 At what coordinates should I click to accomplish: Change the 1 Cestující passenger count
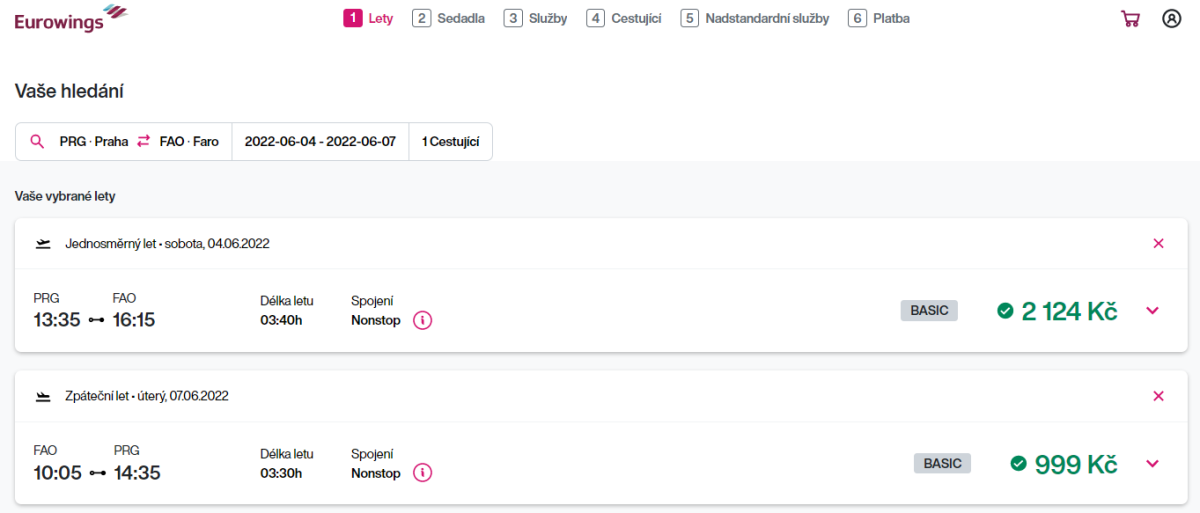tap(450, 142)
